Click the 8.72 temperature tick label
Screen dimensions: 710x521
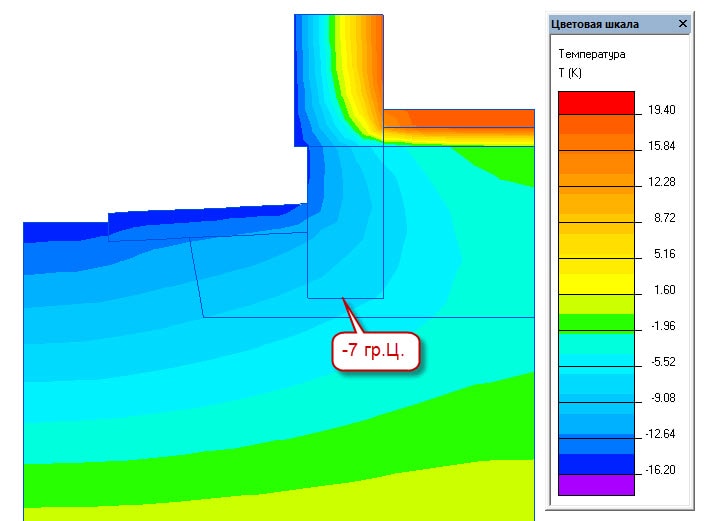[x=662, y=218]
